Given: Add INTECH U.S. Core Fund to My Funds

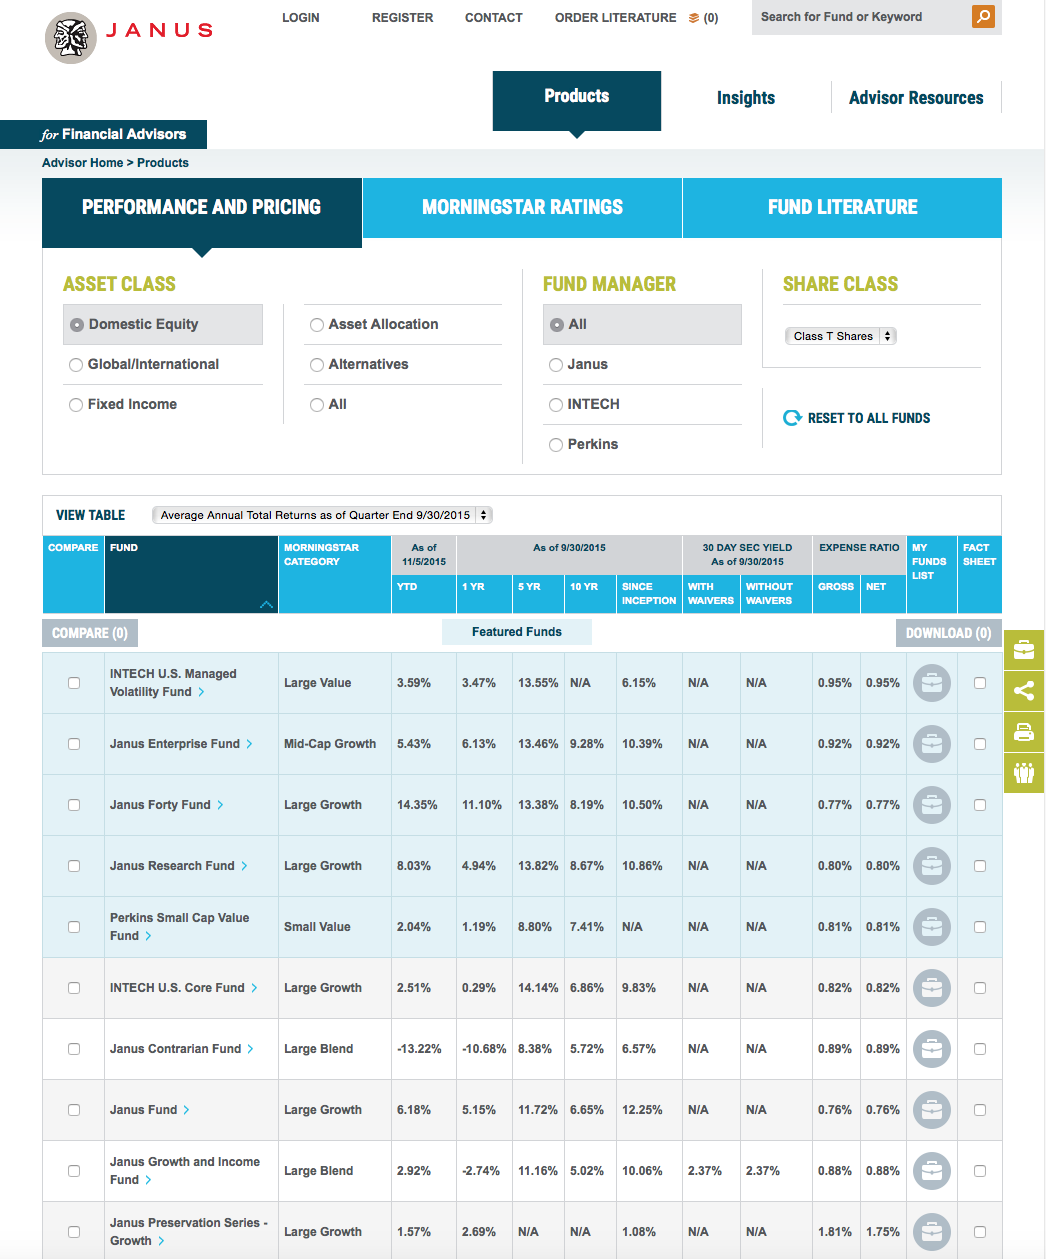Looking at the screenshot, I should pos(932,988).
